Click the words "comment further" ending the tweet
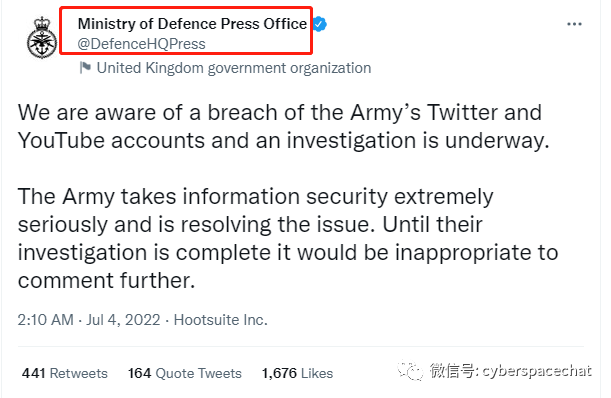The width and height of the screenshot is (611, 398). (x=104, y=280)
